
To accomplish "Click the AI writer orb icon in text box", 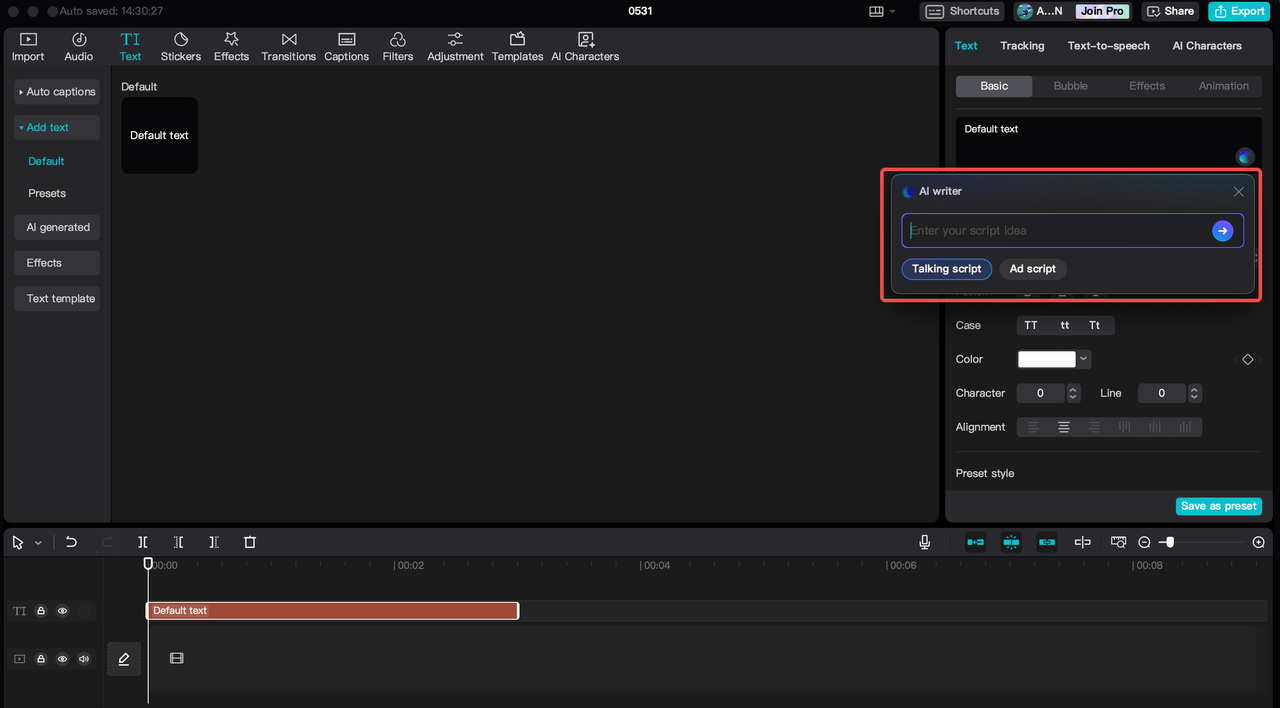I will pos(1245,157).
